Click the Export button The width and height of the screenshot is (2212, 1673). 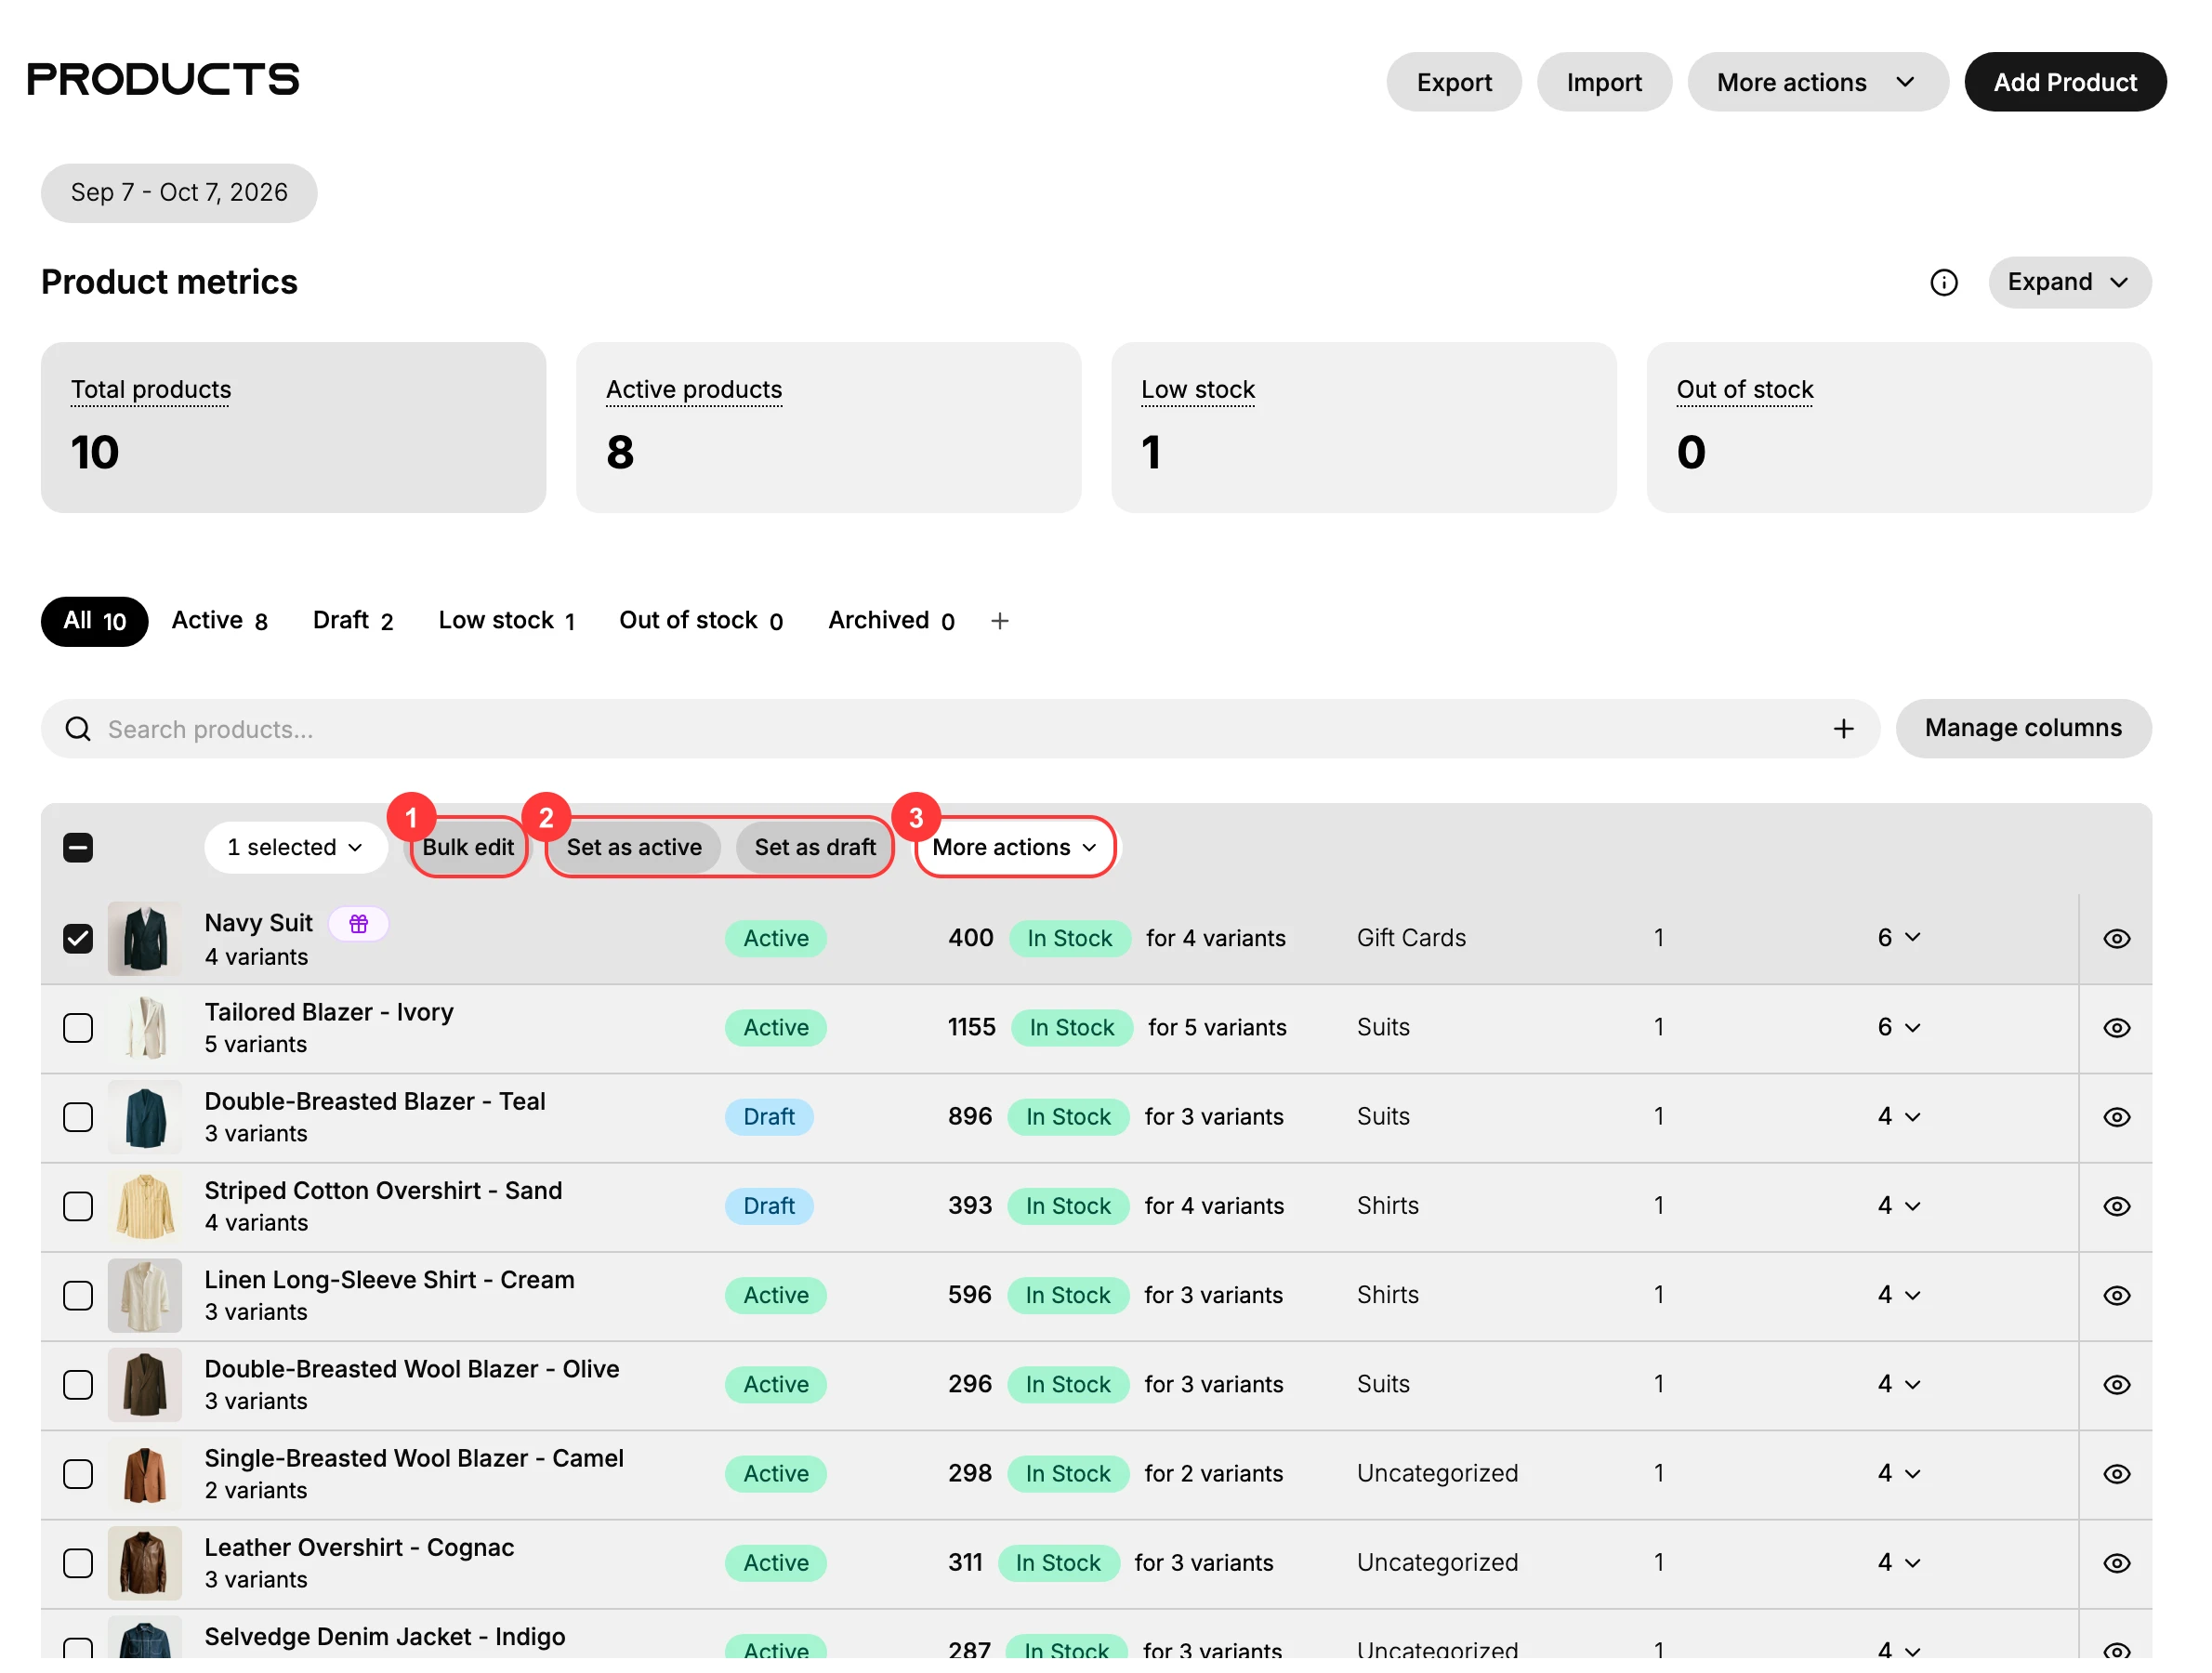point(1453,82)
